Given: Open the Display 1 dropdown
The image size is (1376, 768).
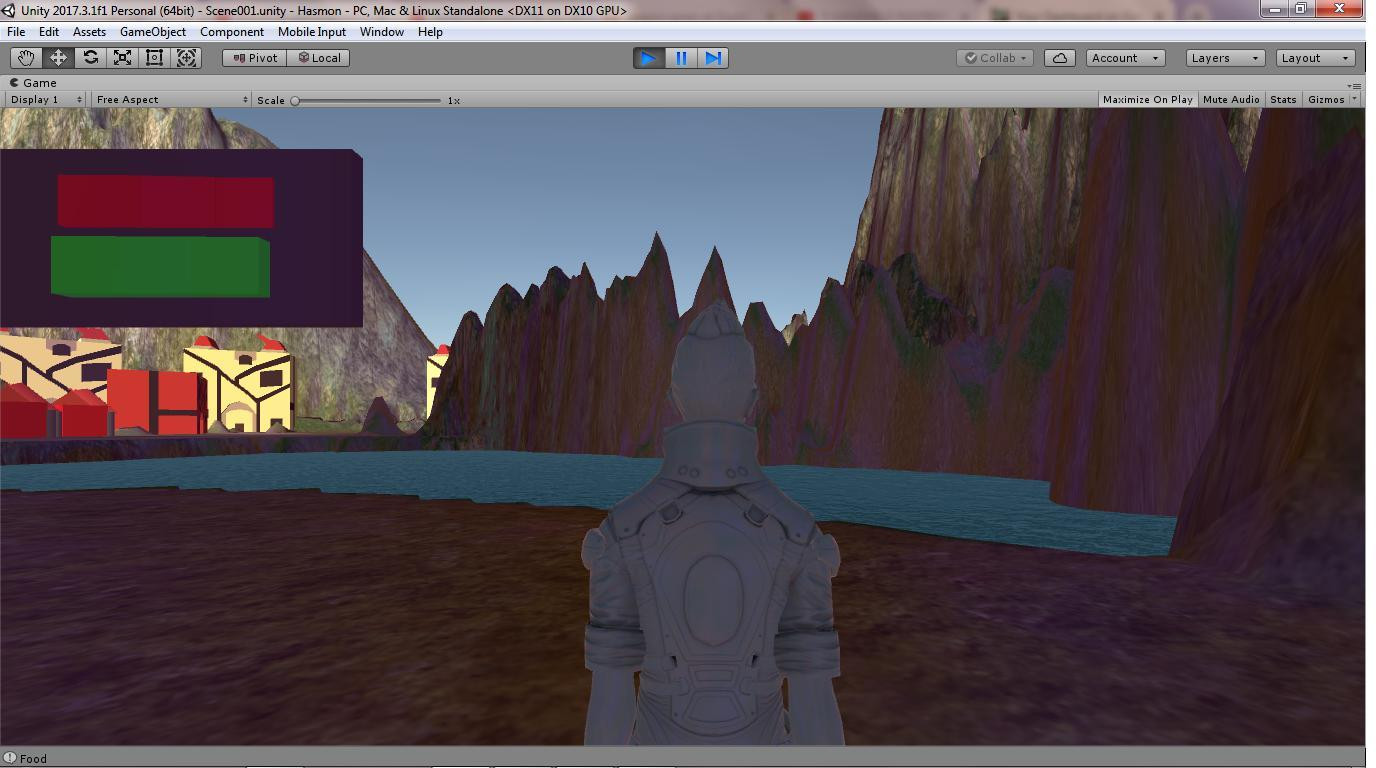Looking at the screenshot, I should 46,100.
